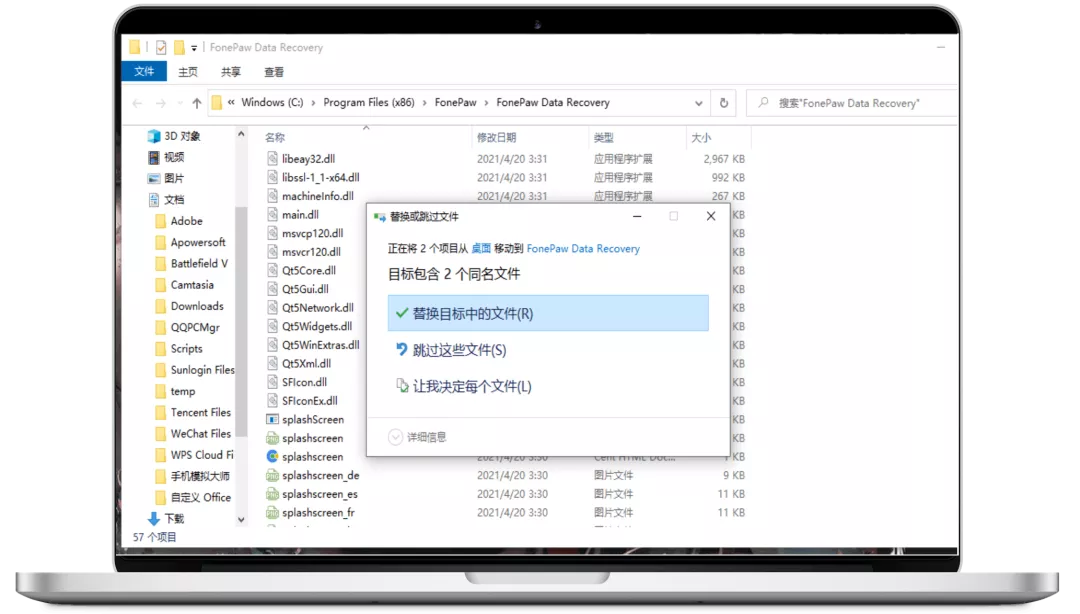Screen dimensions: 1080x614
Task: Click the splashscreen HTML document browser icon
Action: [272, 456]
